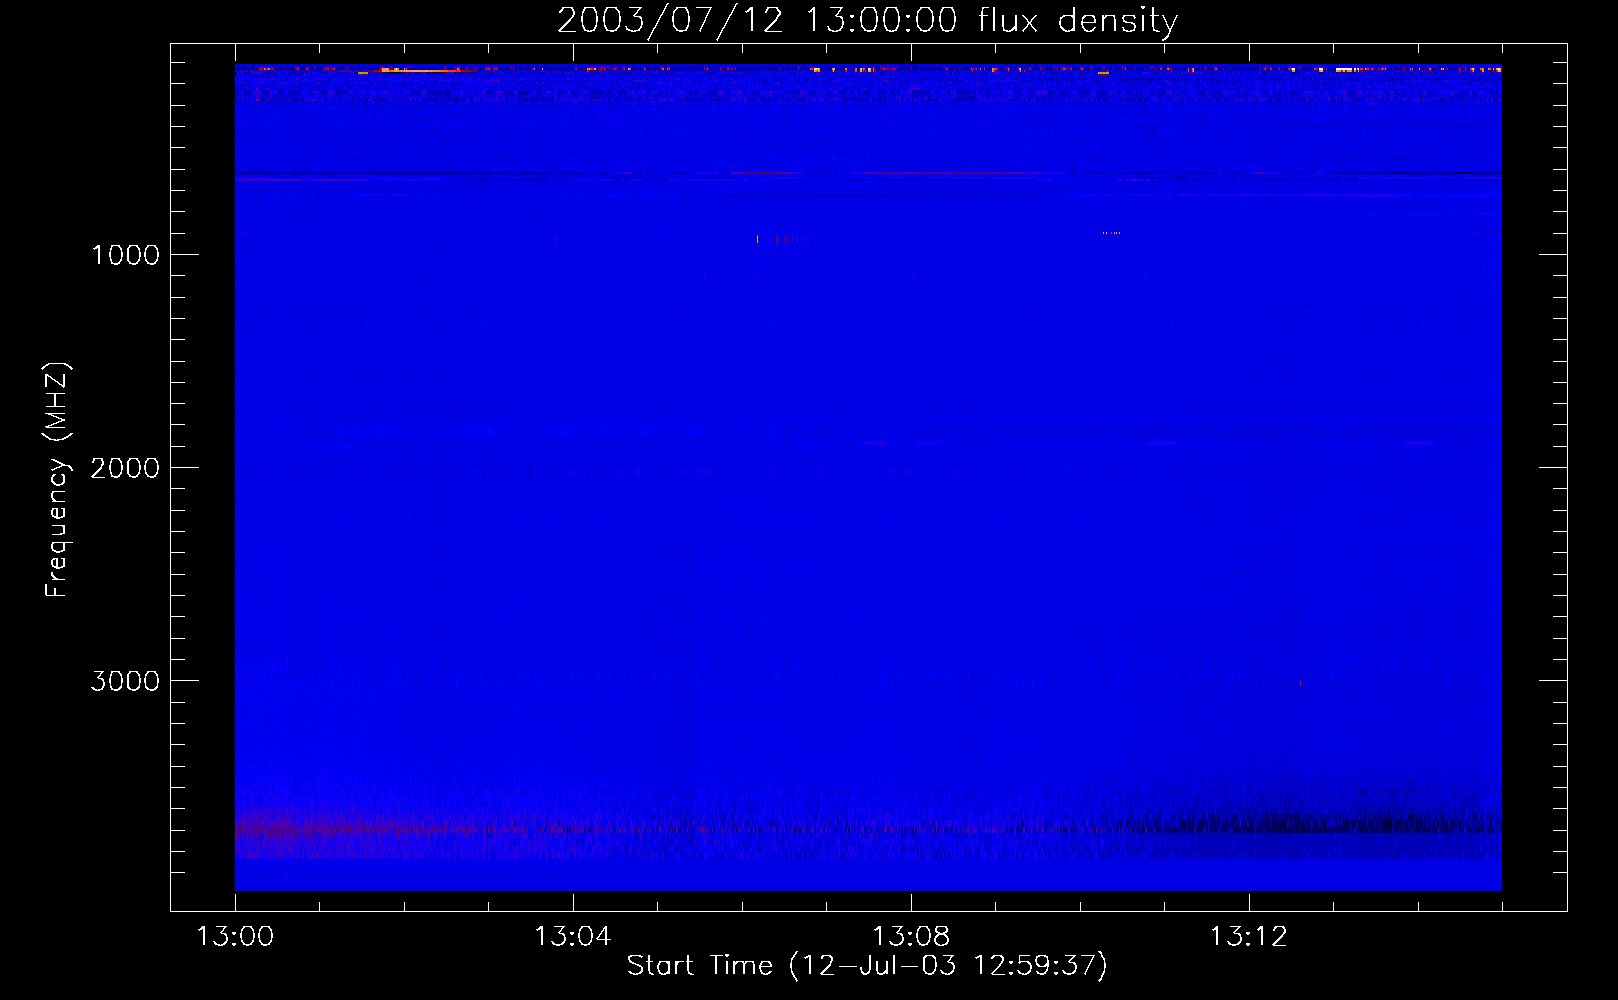Click the plot title '2003/07/12 13:00:00 flux density'

(x=867, y=21)
